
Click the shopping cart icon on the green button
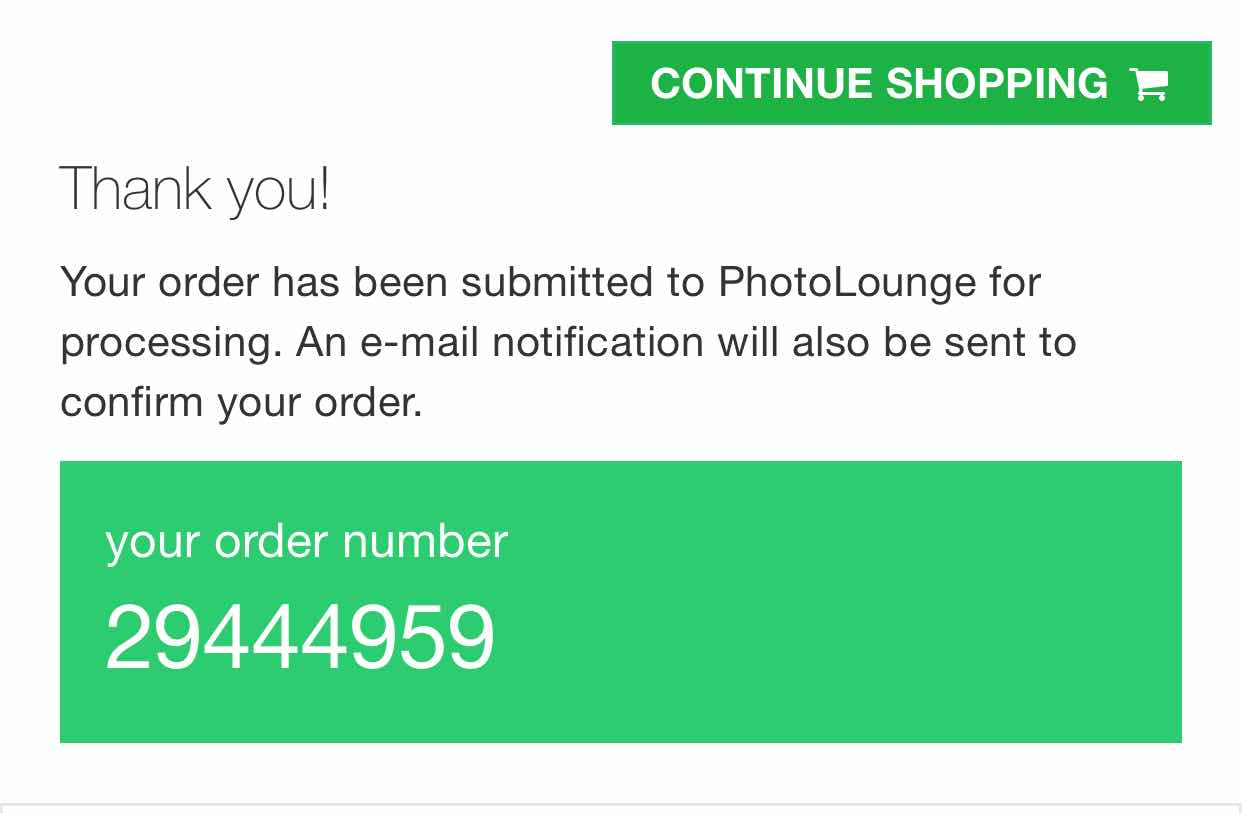[1149, 84]
